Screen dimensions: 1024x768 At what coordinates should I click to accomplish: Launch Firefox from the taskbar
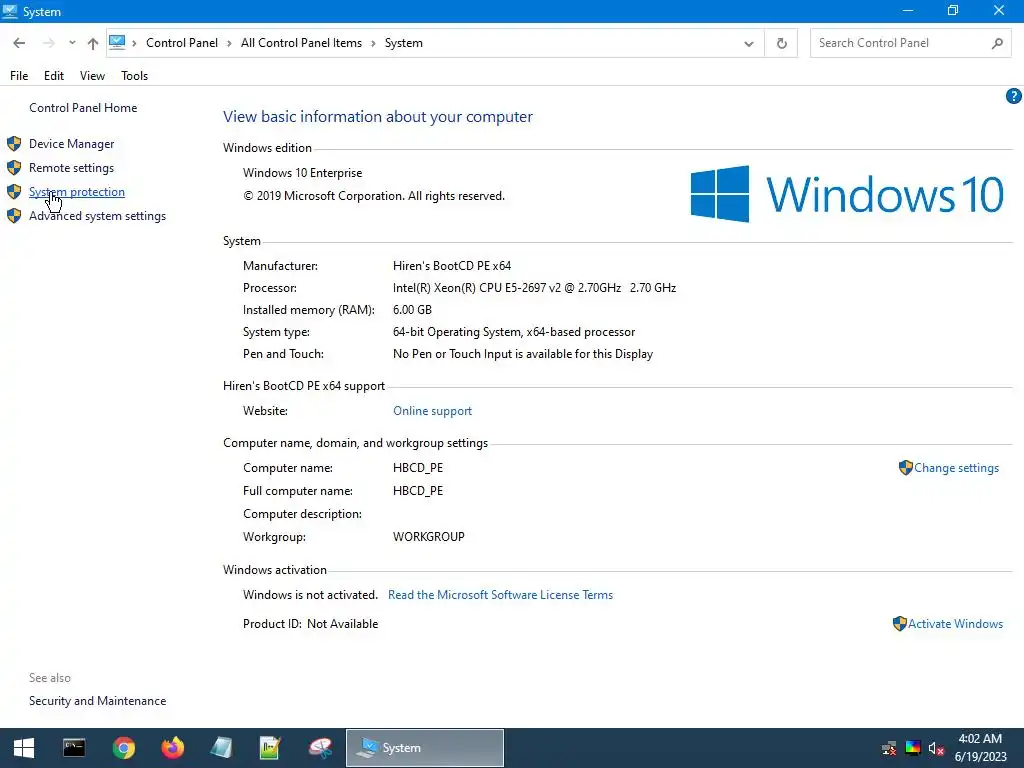click(x=172, y=748)
